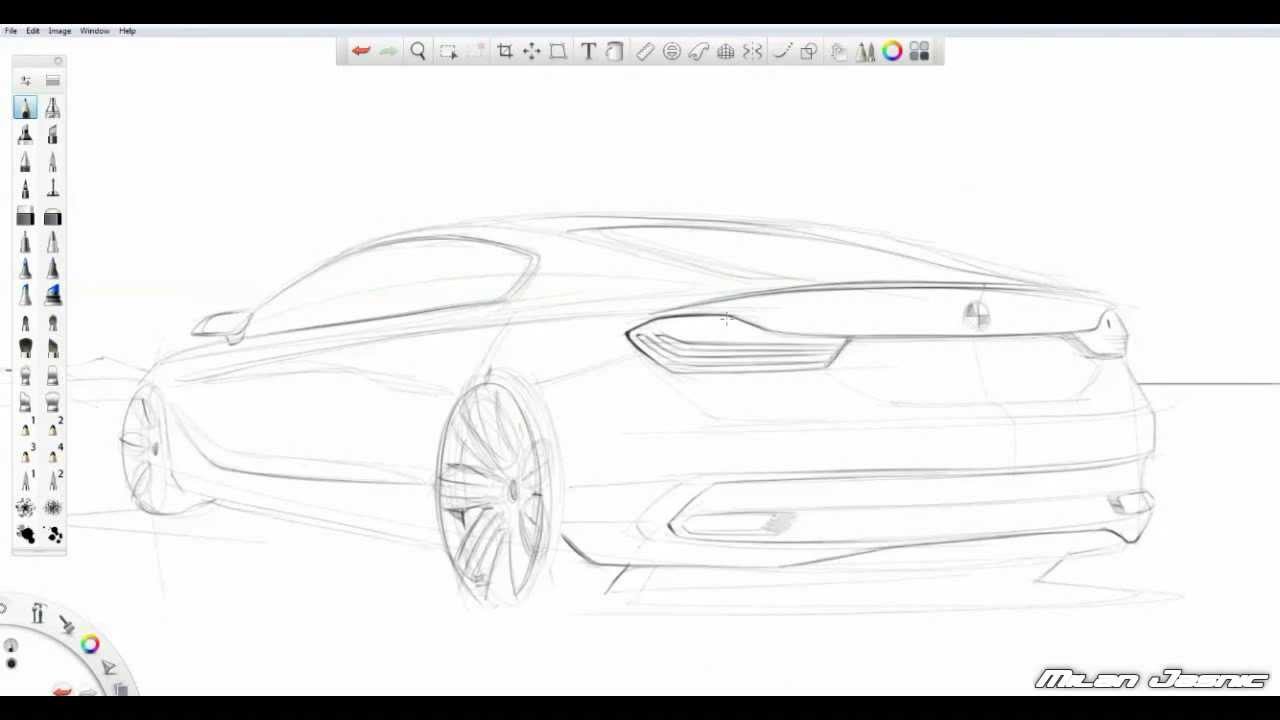This screenshot has height=720, width=1280.
Task: Open the Brush Library icon
Action: pyautogui.click(x=53, y=81)
